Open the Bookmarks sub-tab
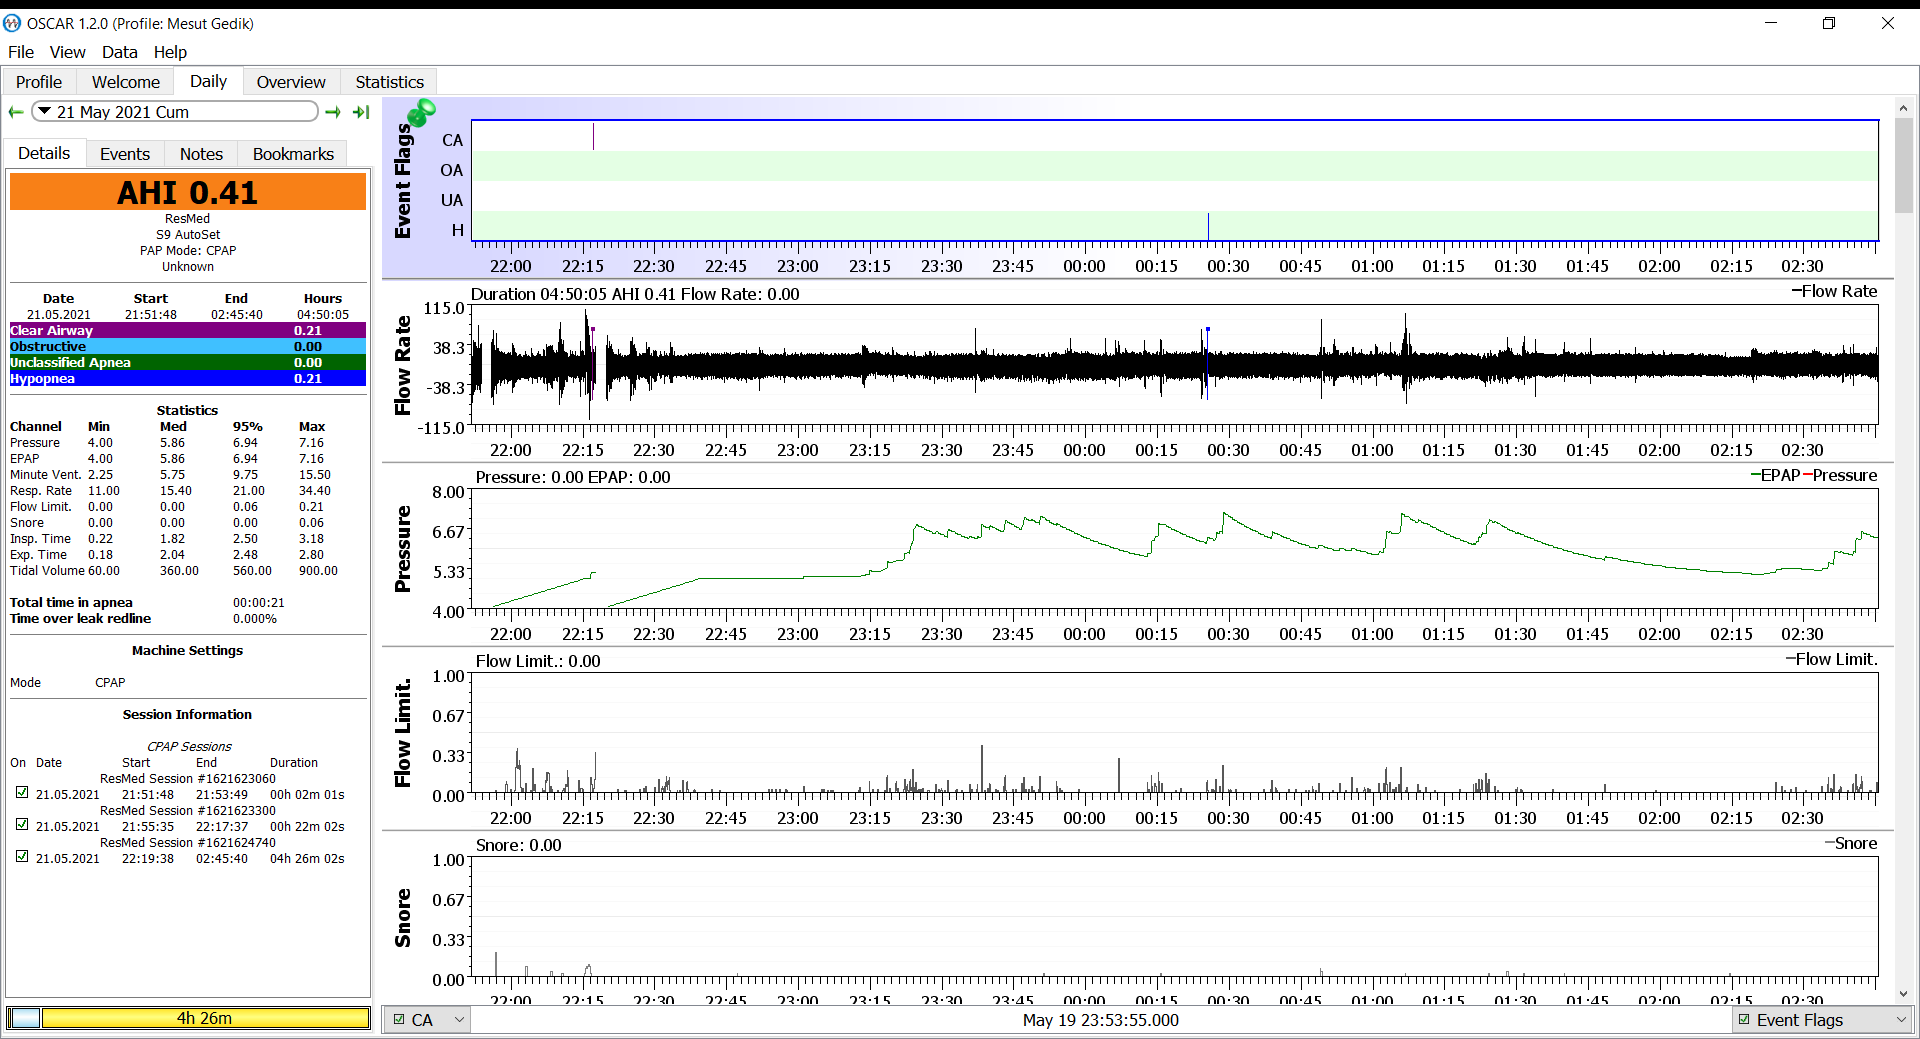 (x=293, y=154)
